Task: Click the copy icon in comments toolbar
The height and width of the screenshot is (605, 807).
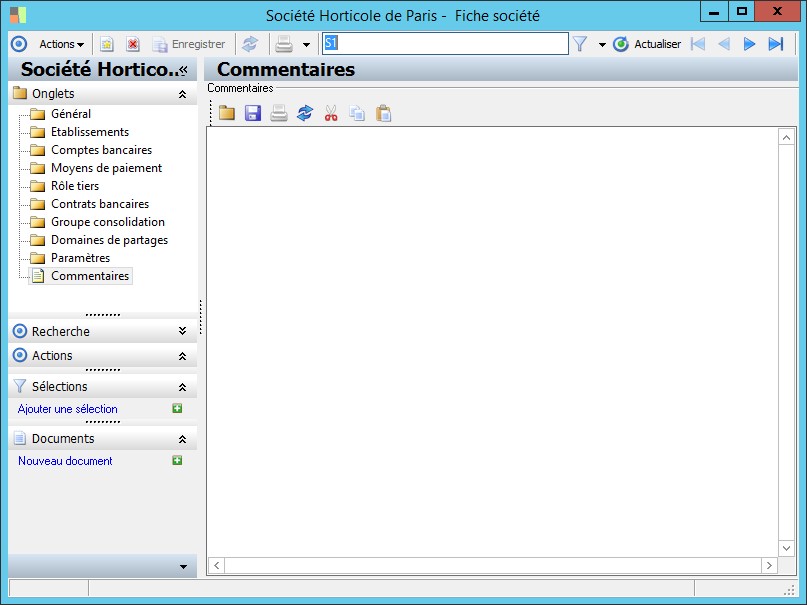Action: click(x=357, y=113)
